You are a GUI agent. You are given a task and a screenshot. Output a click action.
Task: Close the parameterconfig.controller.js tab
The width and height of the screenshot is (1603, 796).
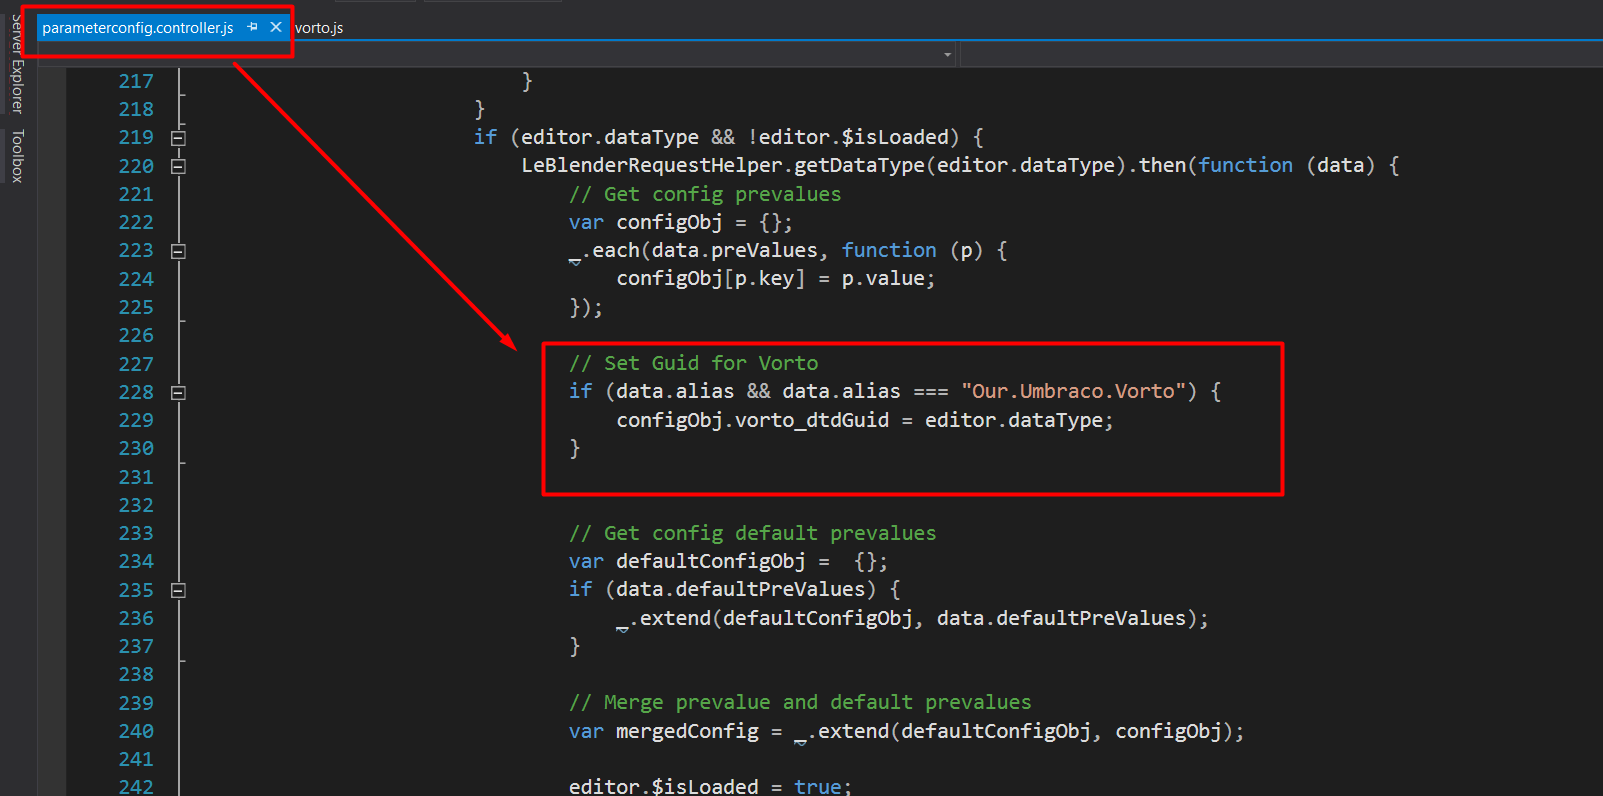point(276,27)
